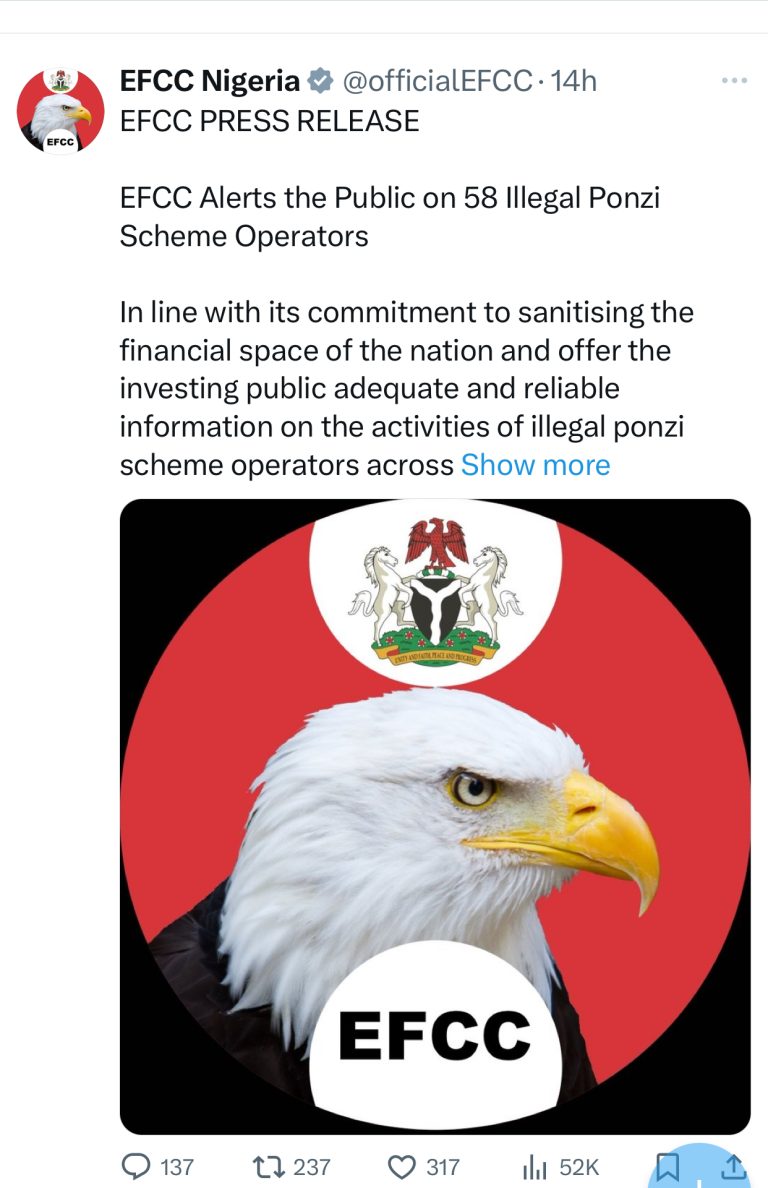Click the 237 retweets count

(311, 1166)
